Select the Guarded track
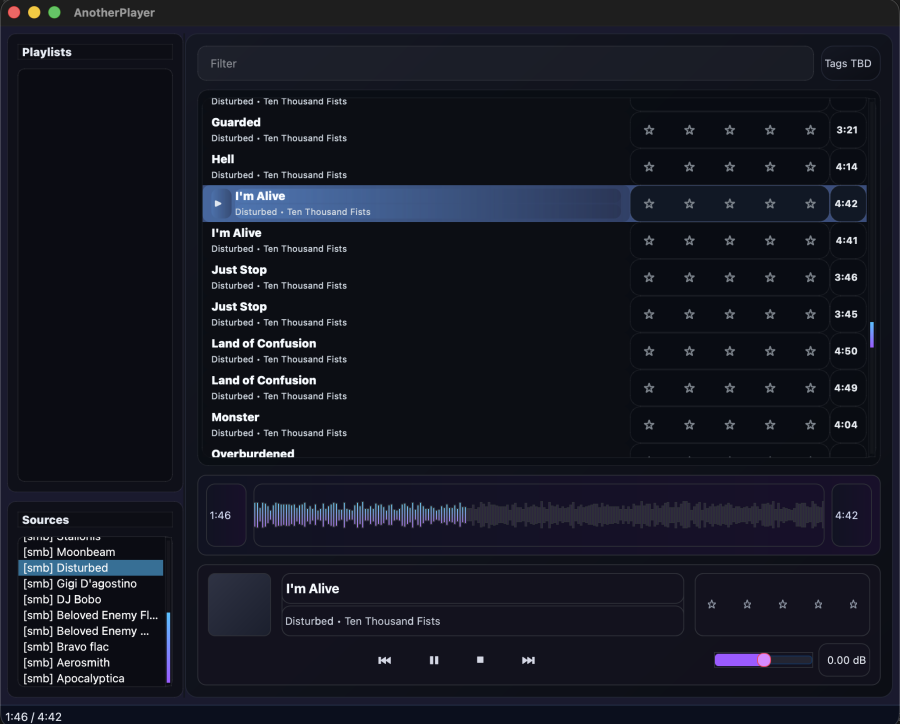900x724 pixels. pyautogui.click(x=416, y=130)
